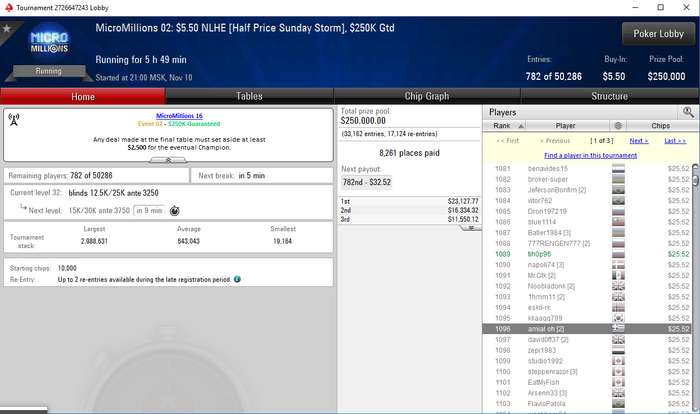Click the re-entry info icon
The image size is (700, 414).
(x=237, y=279)
